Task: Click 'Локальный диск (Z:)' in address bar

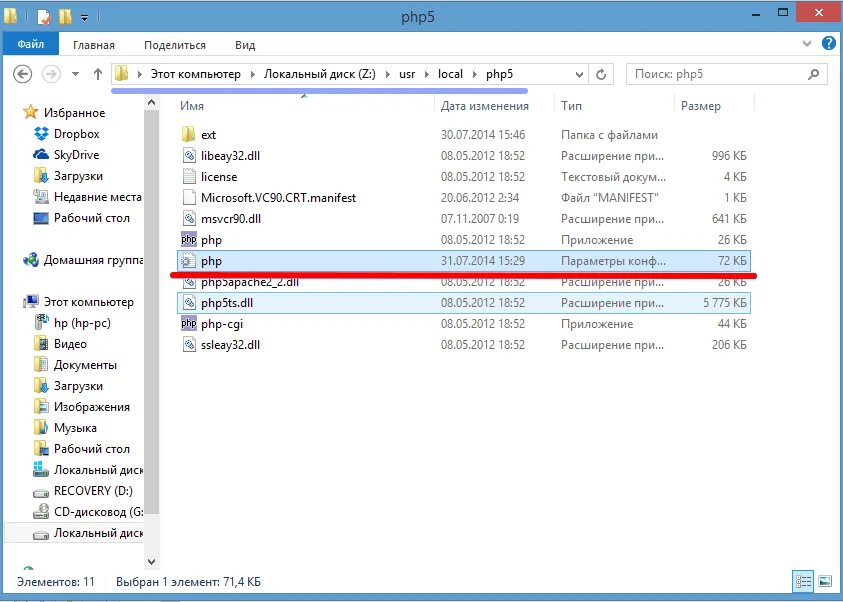Action: [x=319, y=74]
